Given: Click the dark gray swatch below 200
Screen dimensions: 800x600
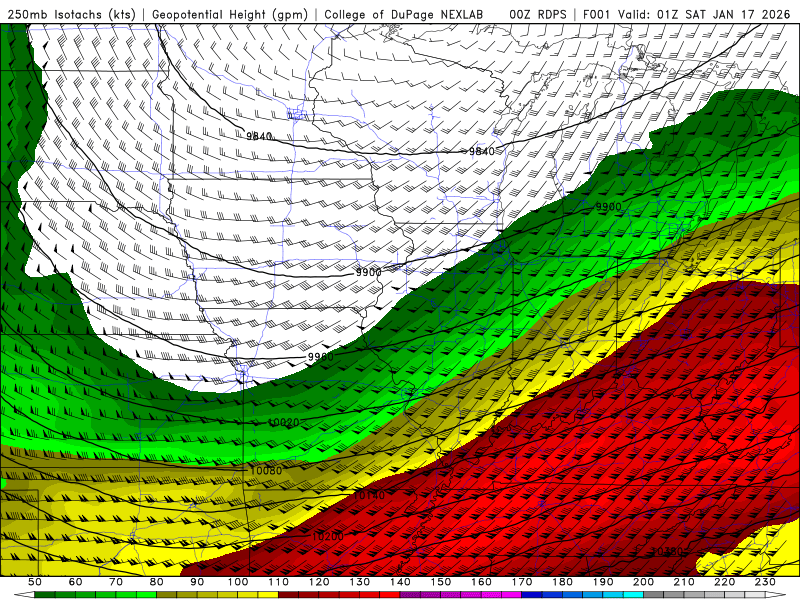Looking at the screenshot, I should tap(654, 595).
